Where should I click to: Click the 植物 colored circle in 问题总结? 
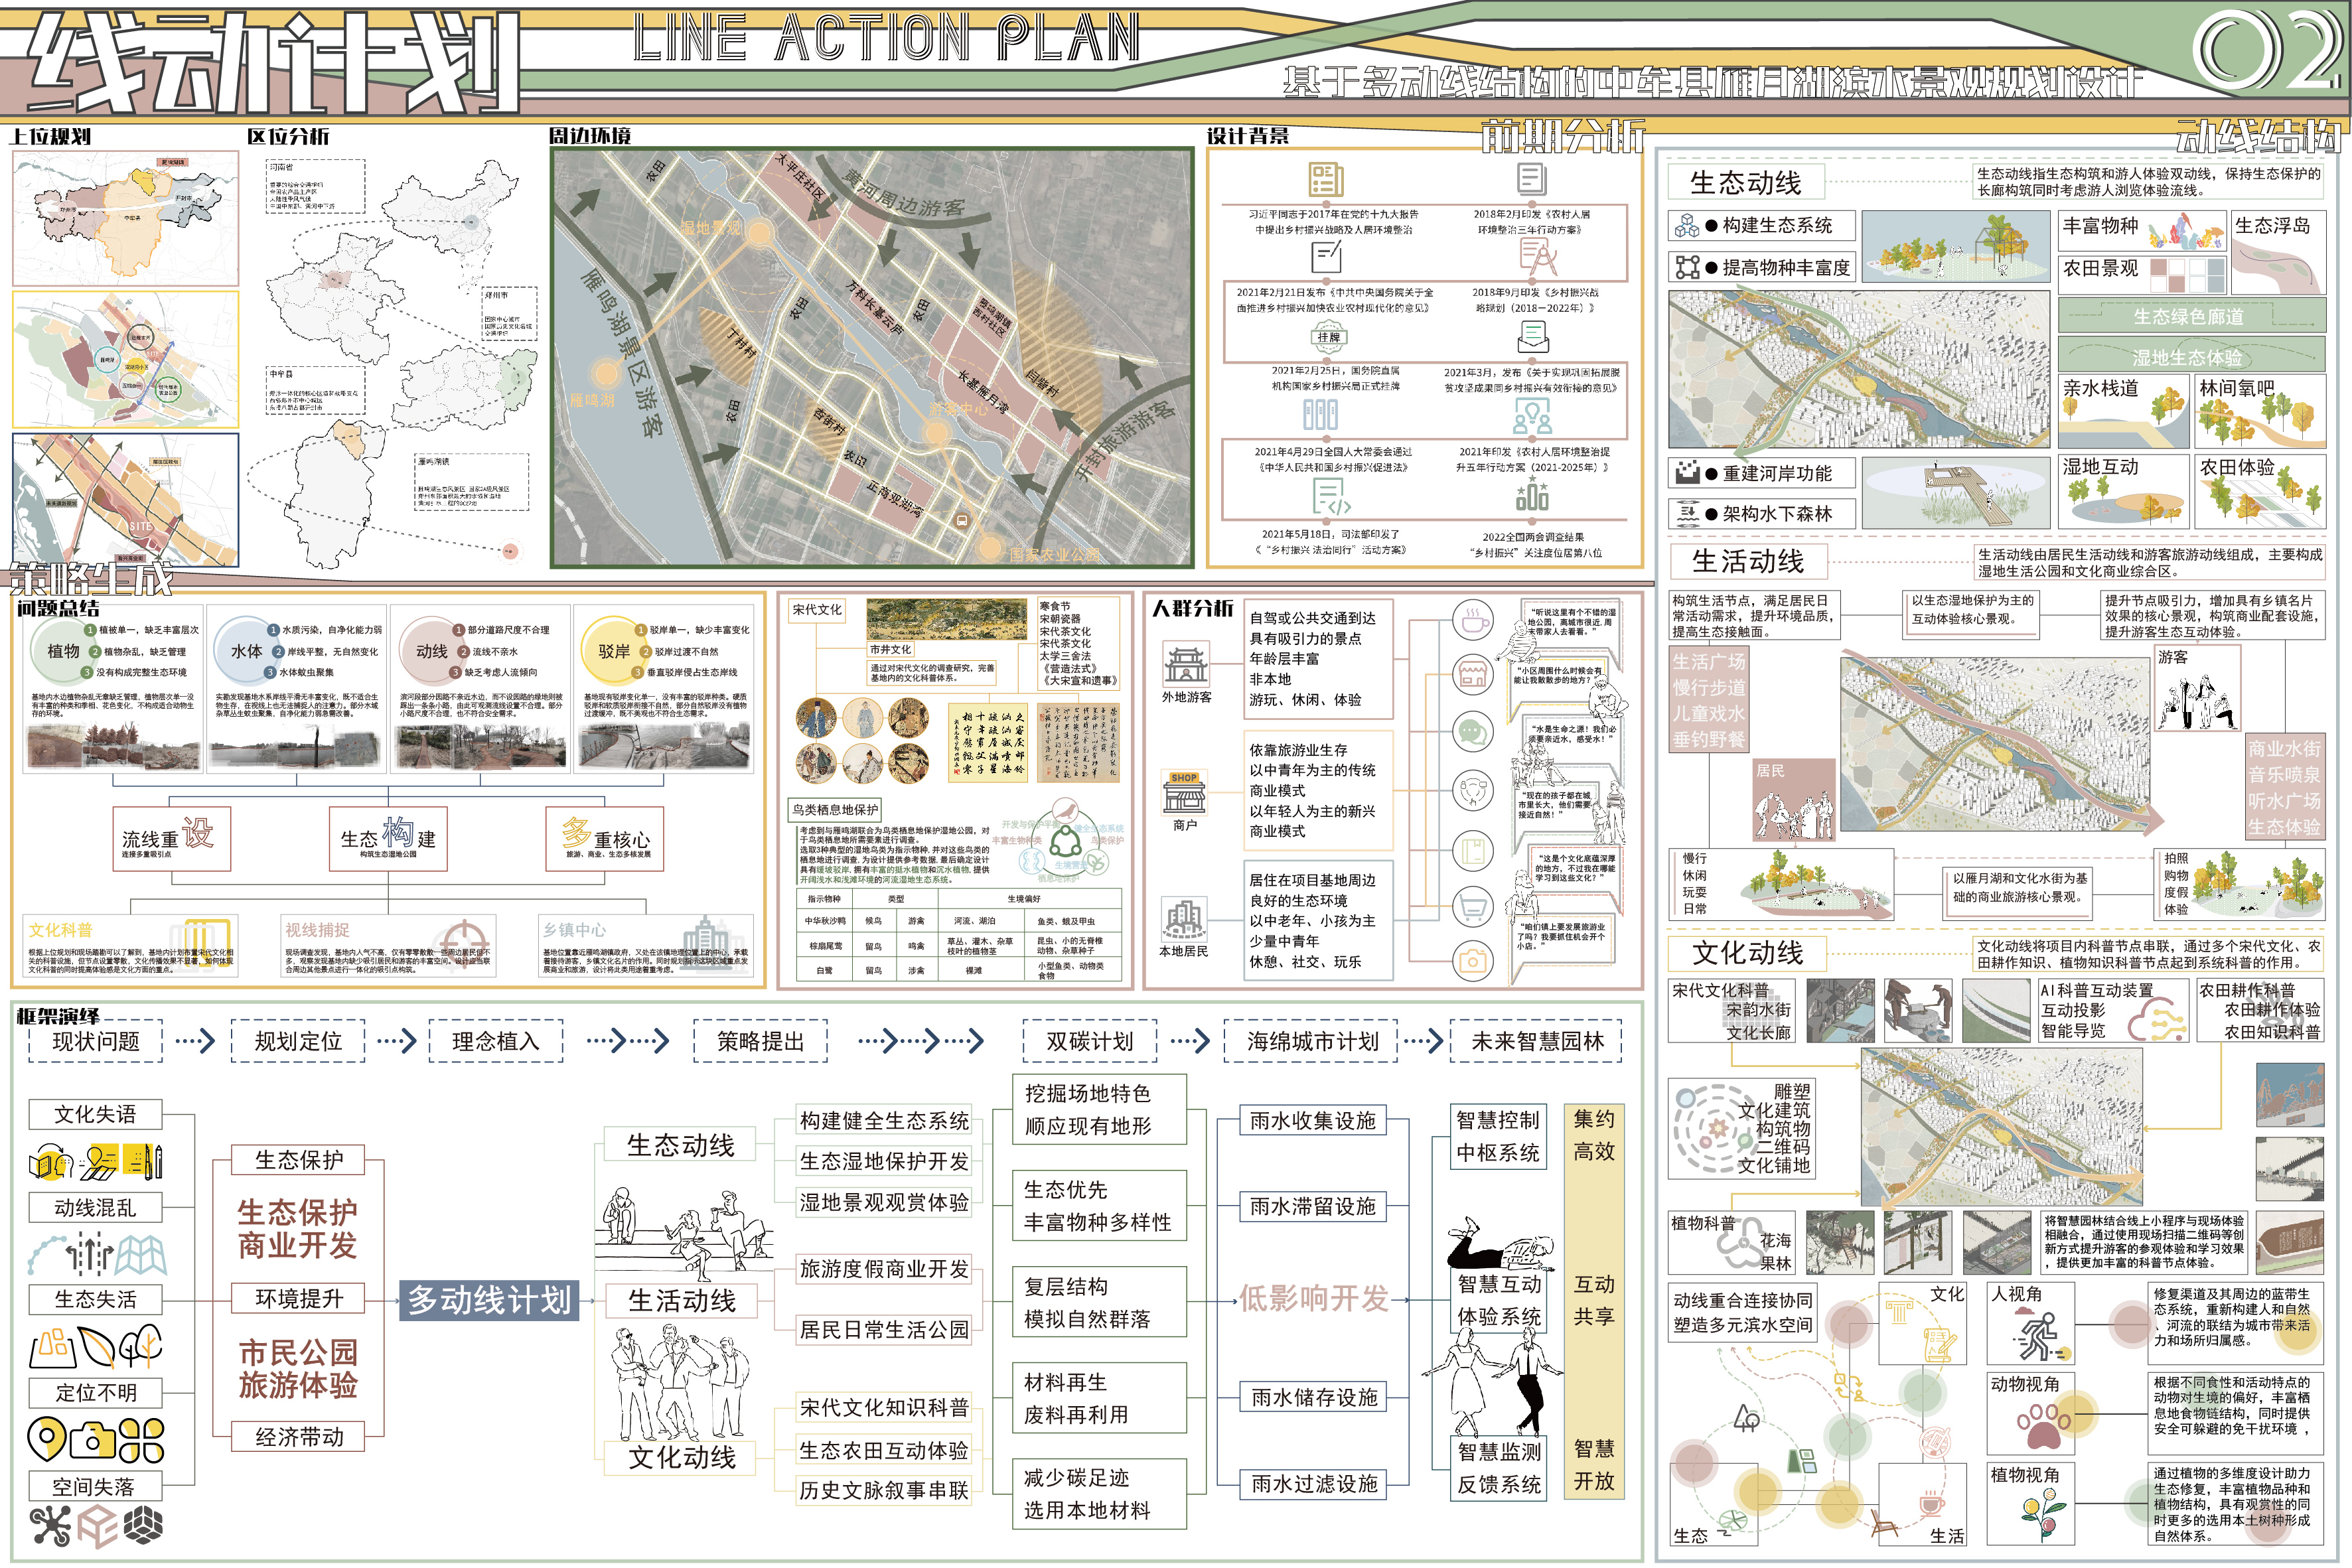(x=63, y=651)
